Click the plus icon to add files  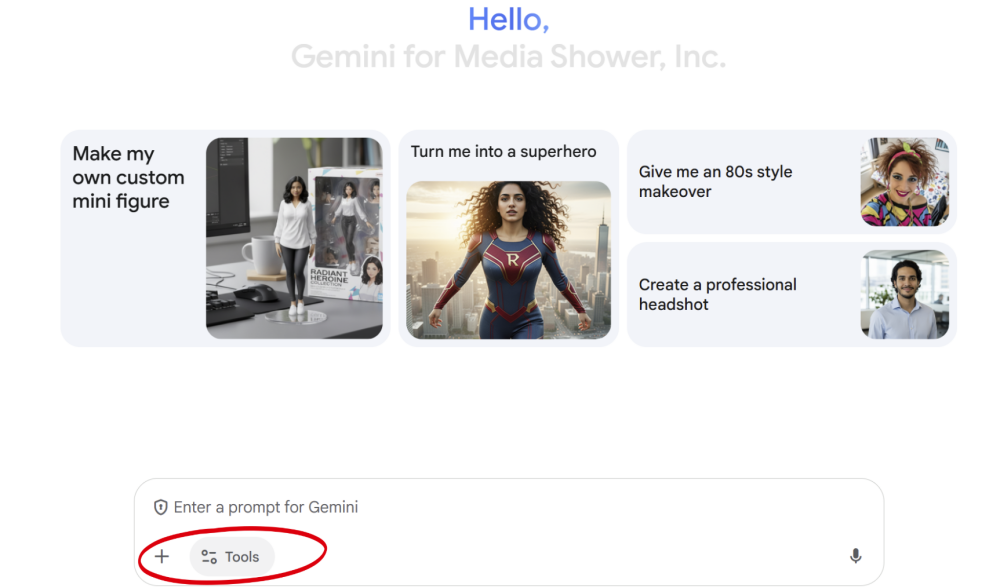pyautogui.click(x=162, y=557)
